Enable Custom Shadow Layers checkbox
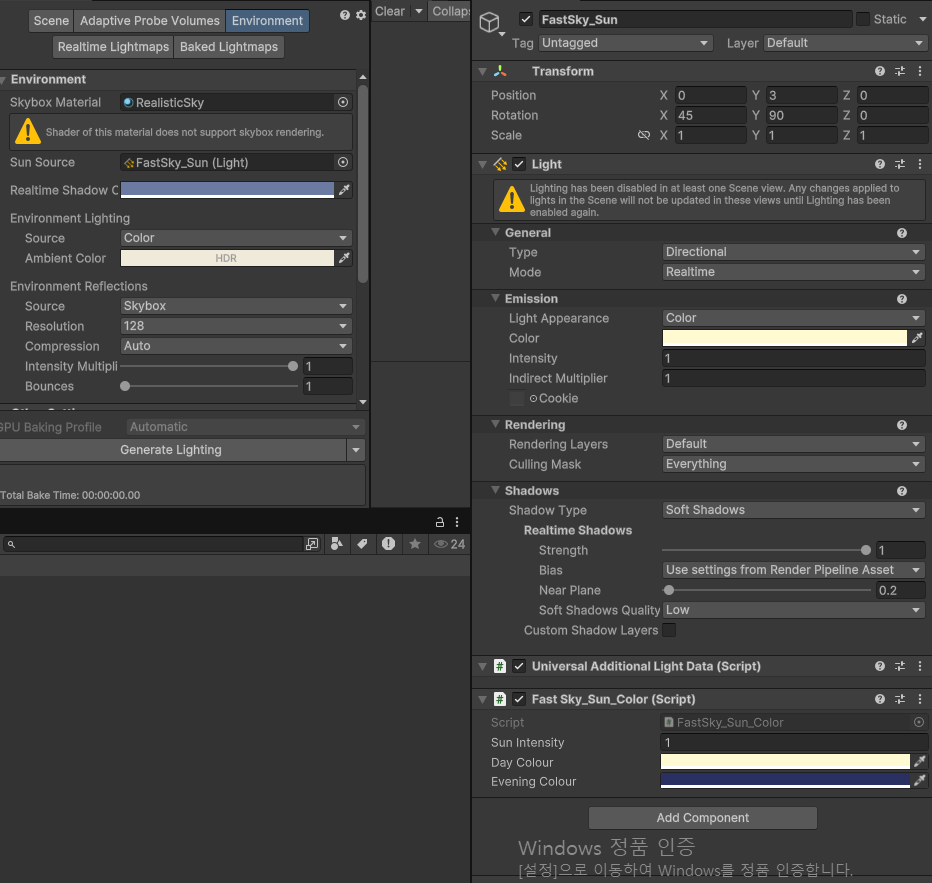 (669, 630)
